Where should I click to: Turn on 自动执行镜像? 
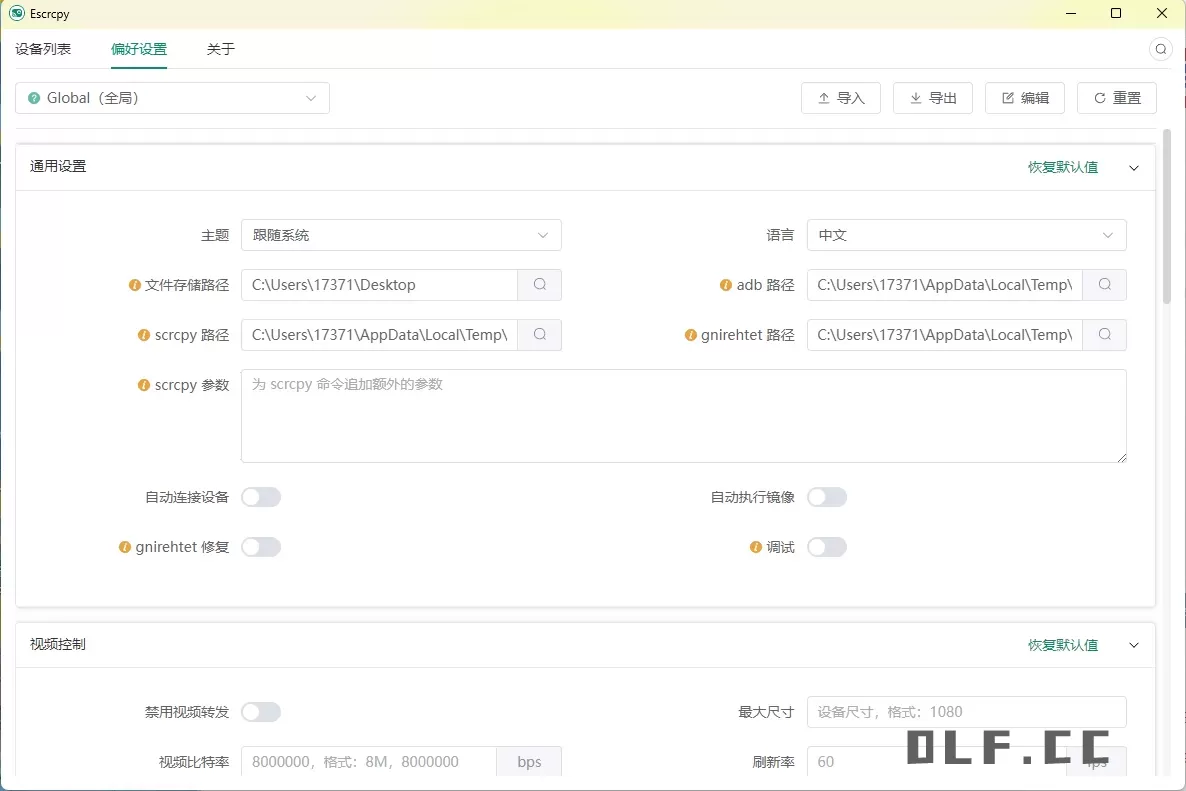pos(827,496)
